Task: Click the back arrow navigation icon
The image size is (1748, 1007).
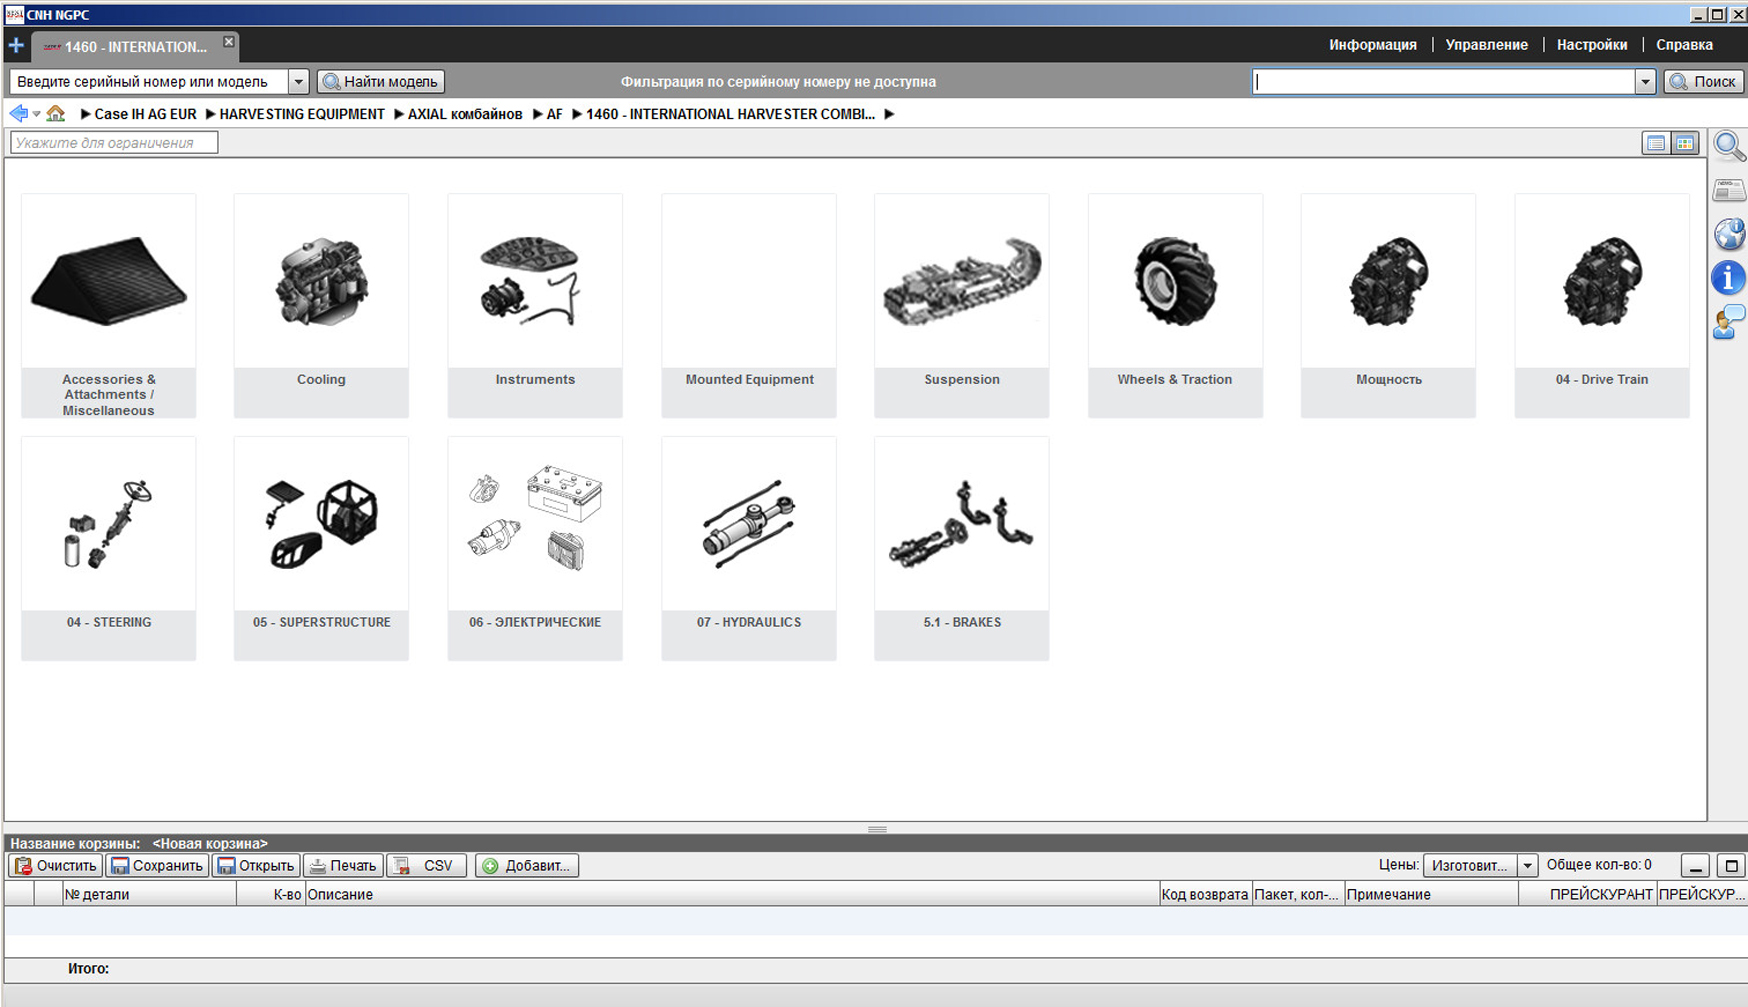Action: click(x=18, y=114)
